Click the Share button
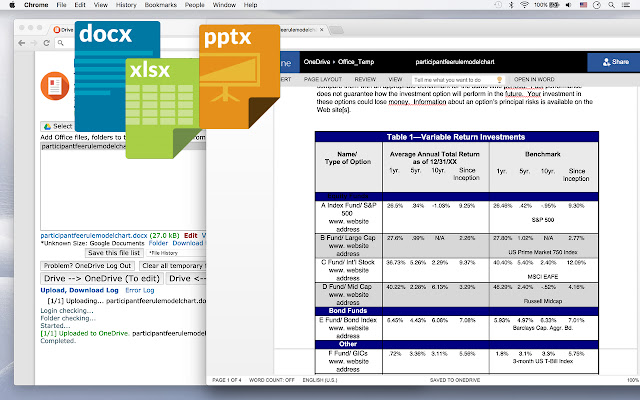 click(x=614, y=62)
